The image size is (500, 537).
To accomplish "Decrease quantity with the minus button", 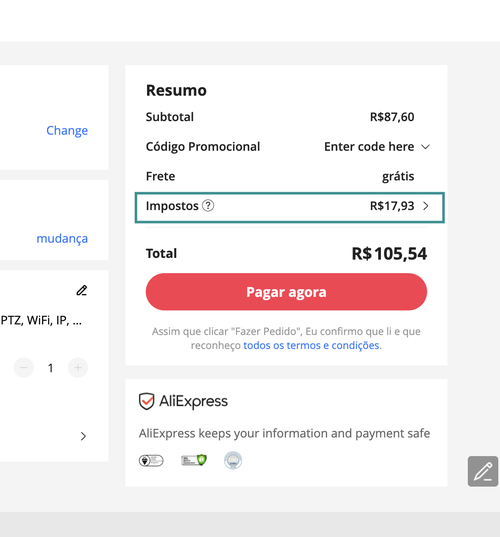I will click(24, 368).
